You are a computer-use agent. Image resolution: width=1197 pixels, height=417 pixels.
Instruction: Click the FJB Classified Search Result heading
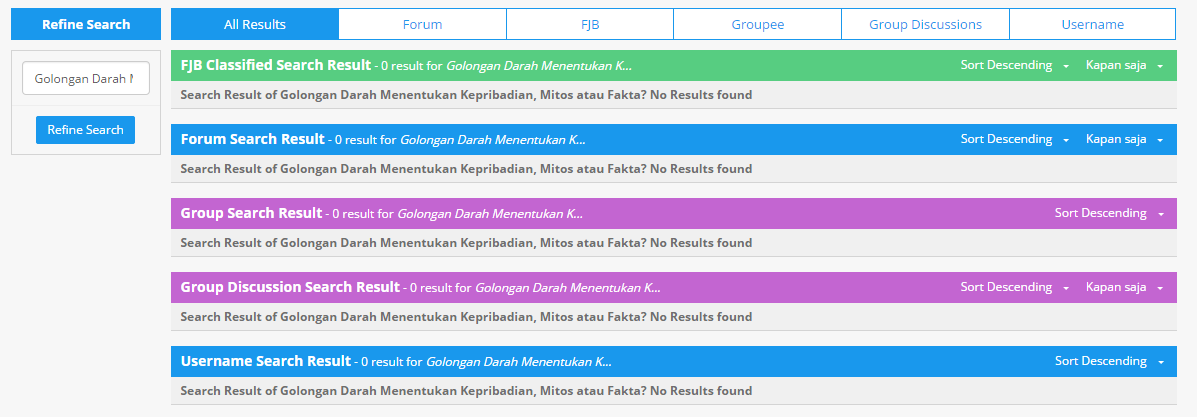[x=275, y=66]
